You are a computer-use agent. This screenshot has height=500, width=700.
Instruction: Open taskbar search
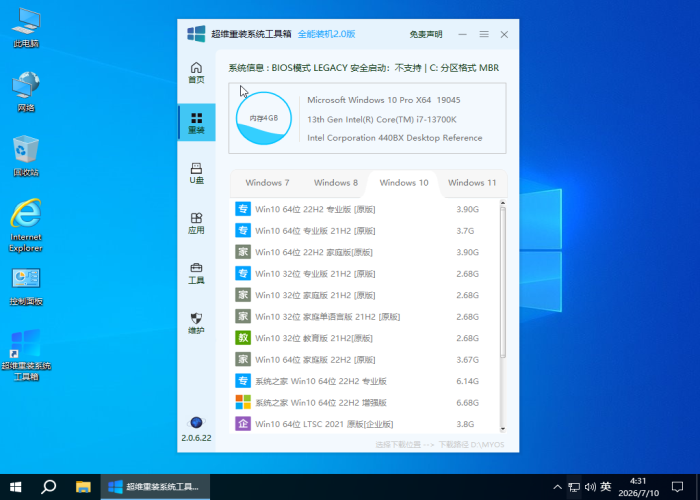(x=48, y=487)
